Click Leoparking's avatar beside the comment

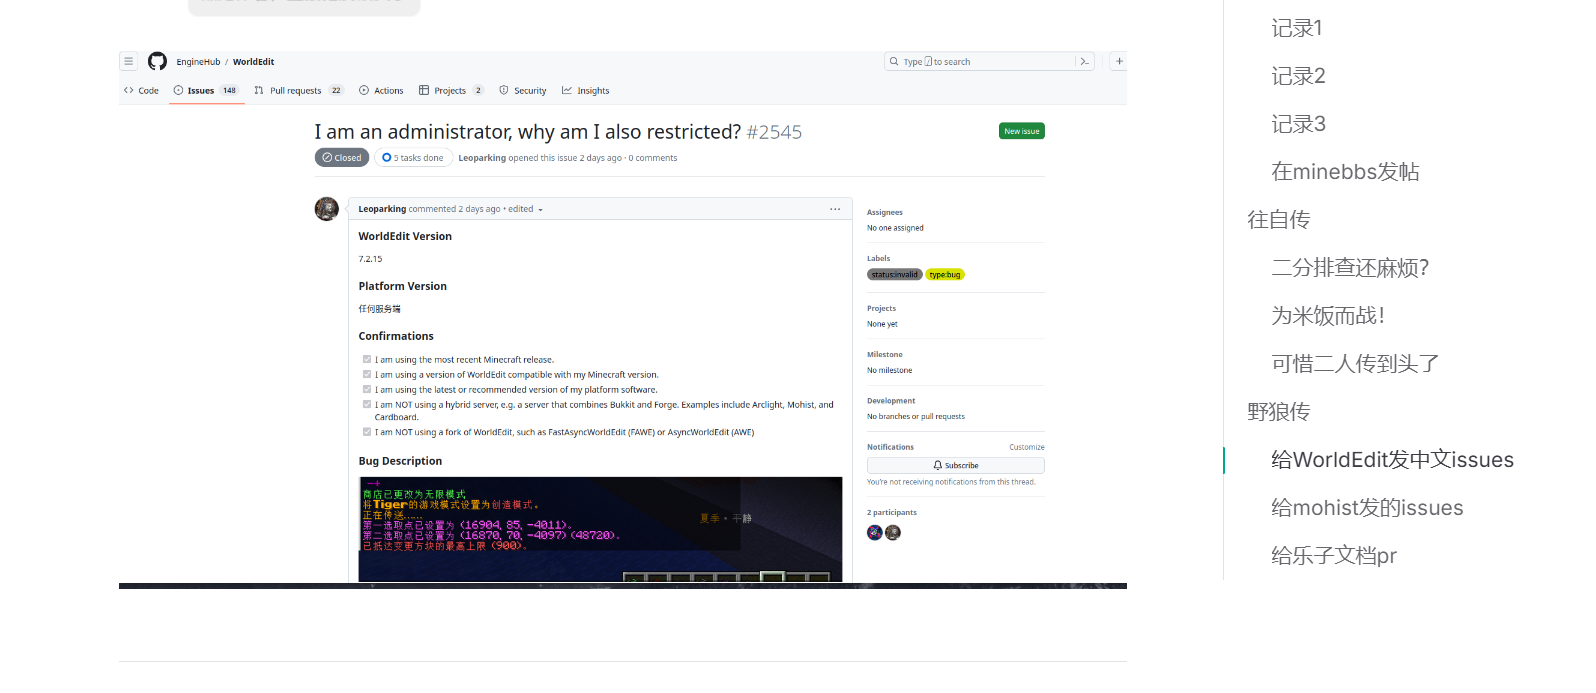point(326,209)
